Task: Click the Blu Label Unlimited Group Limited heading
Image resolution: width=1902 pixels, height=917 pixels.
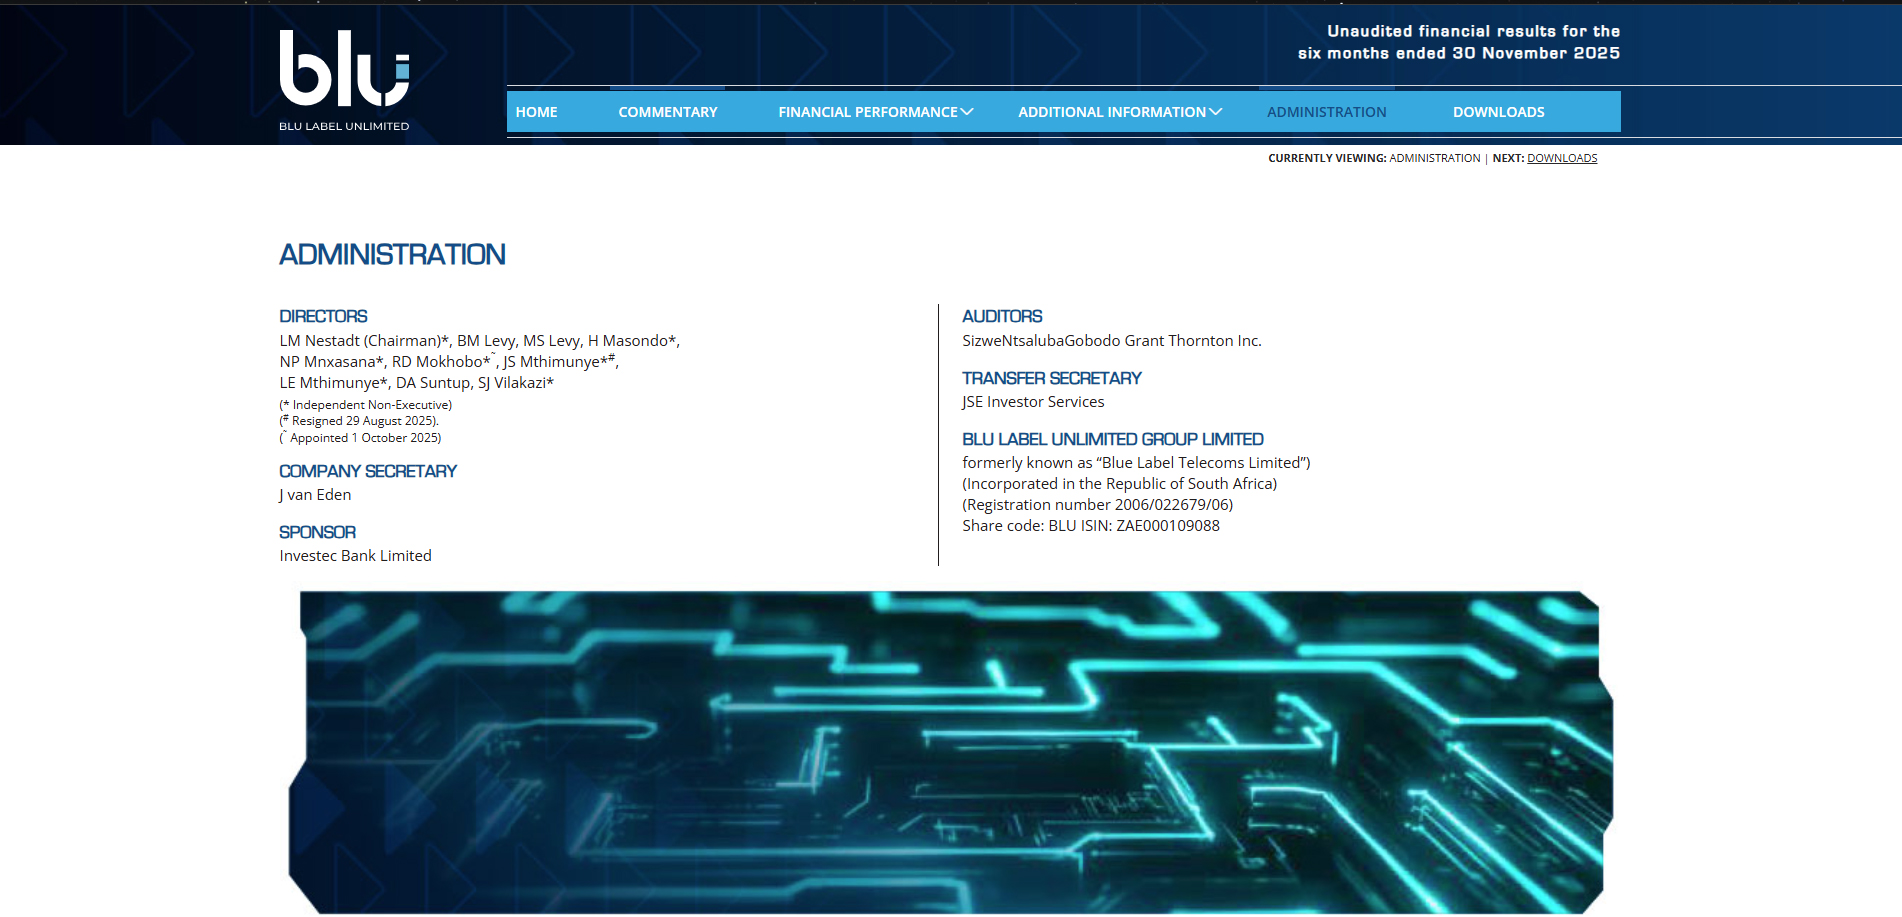Action: point(1113,439)
